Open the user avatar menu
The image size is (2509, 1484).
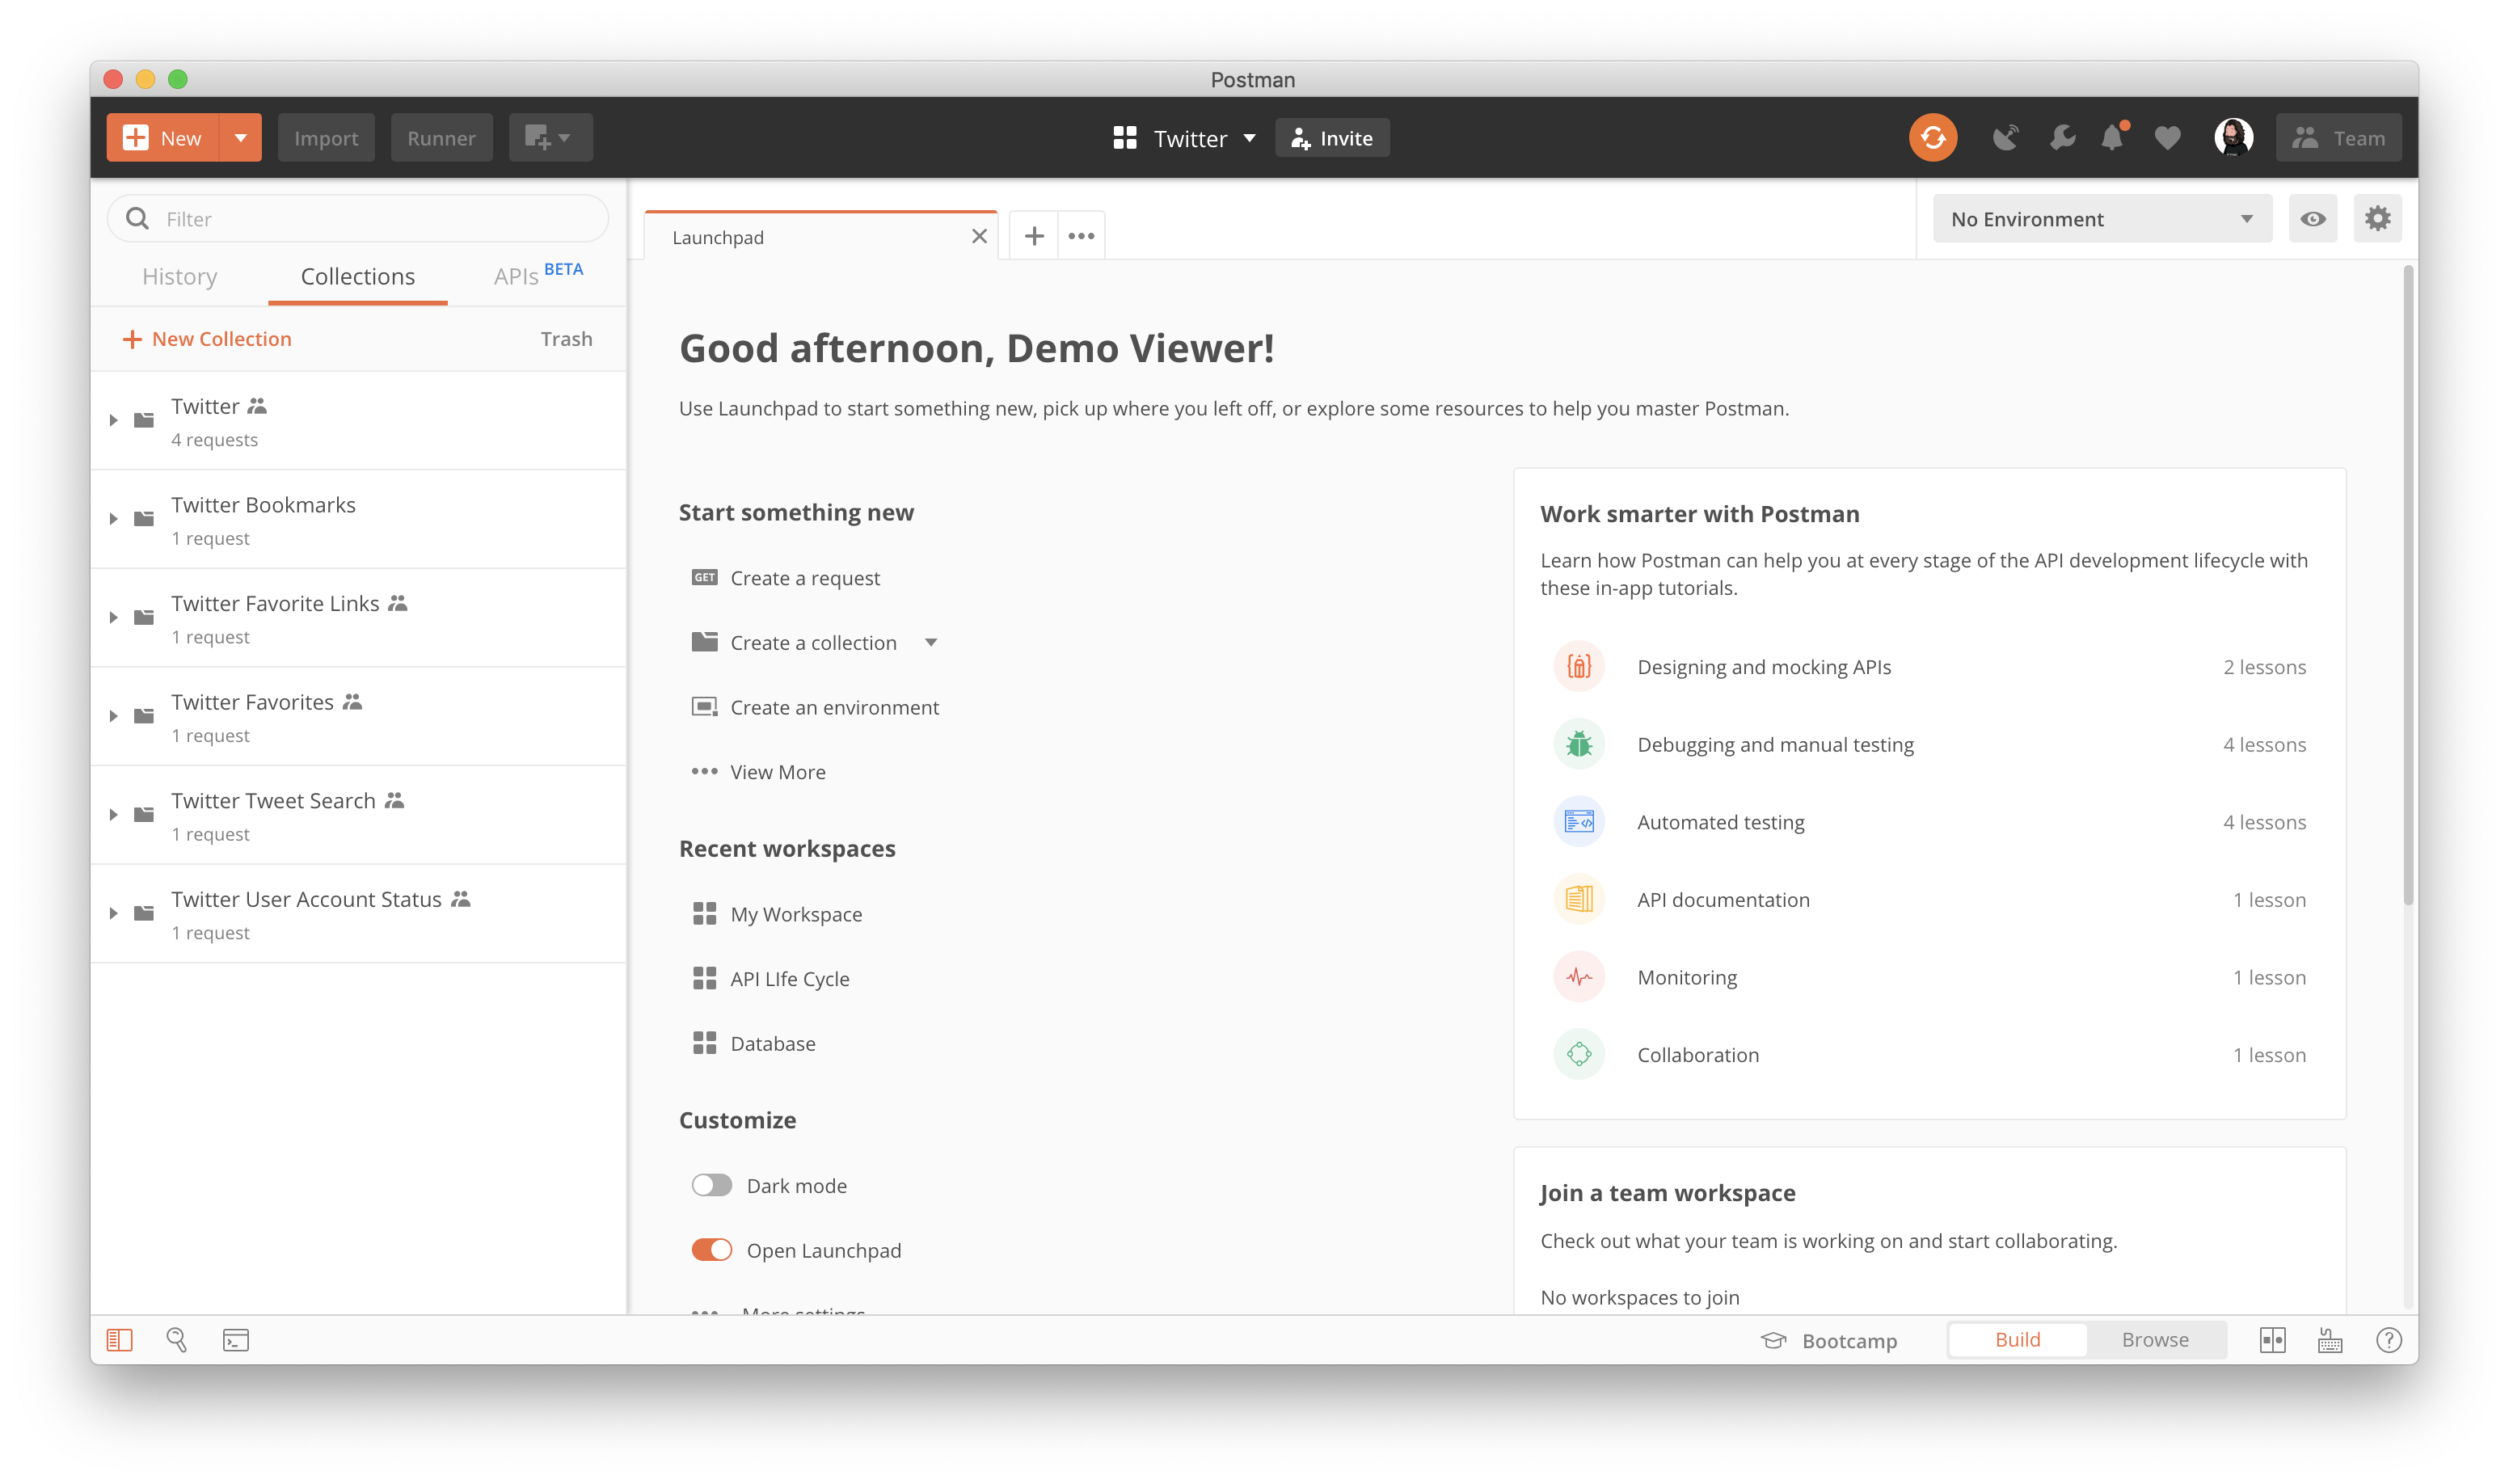click(2233, 138)
